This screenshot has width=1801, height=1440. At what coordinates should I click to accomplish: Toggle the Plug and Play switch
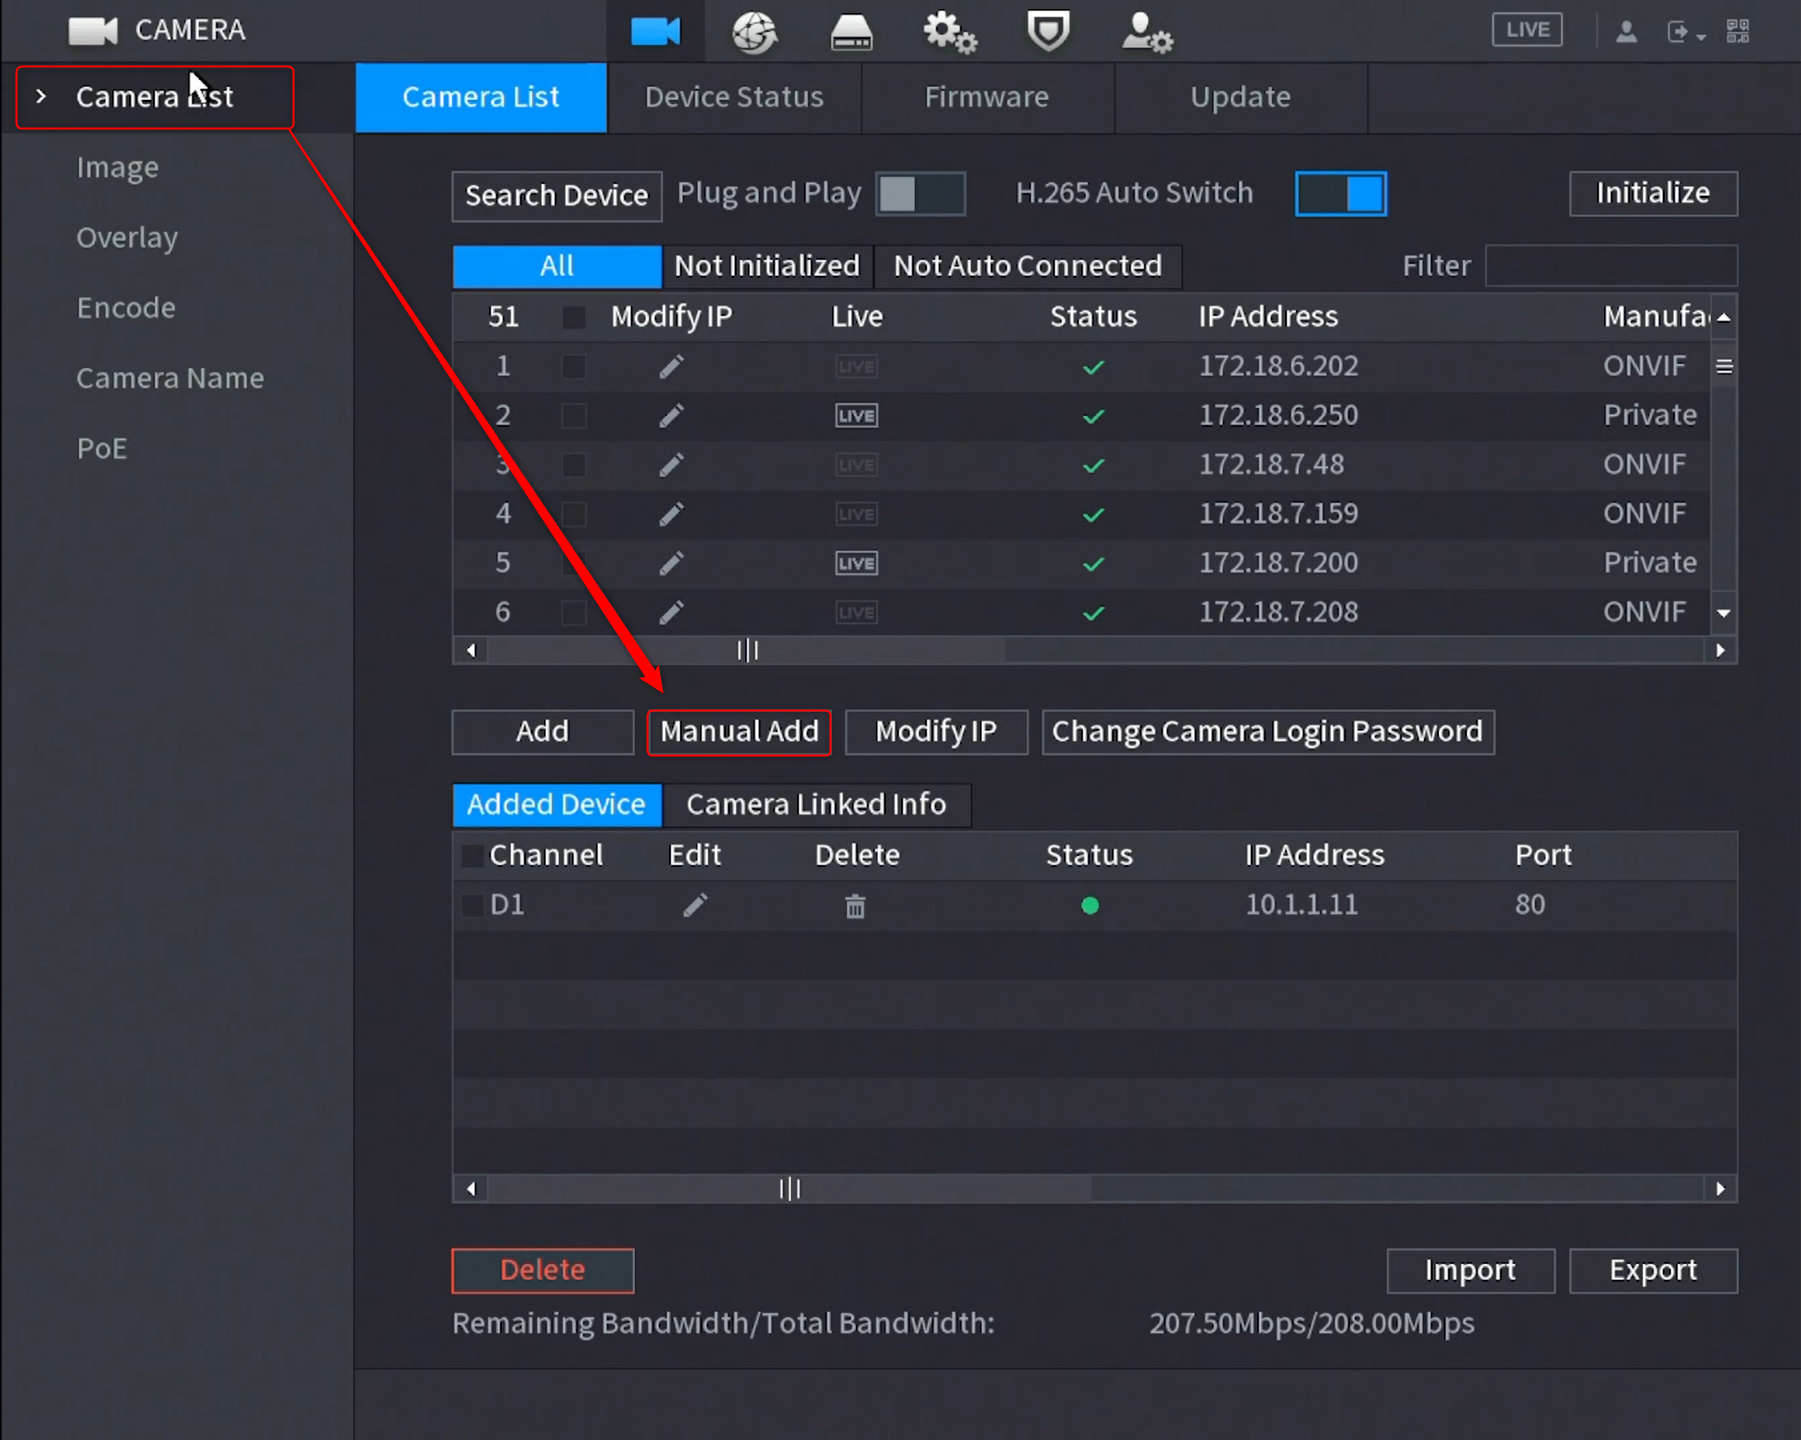pyautogui.click(x=920, y=194)
